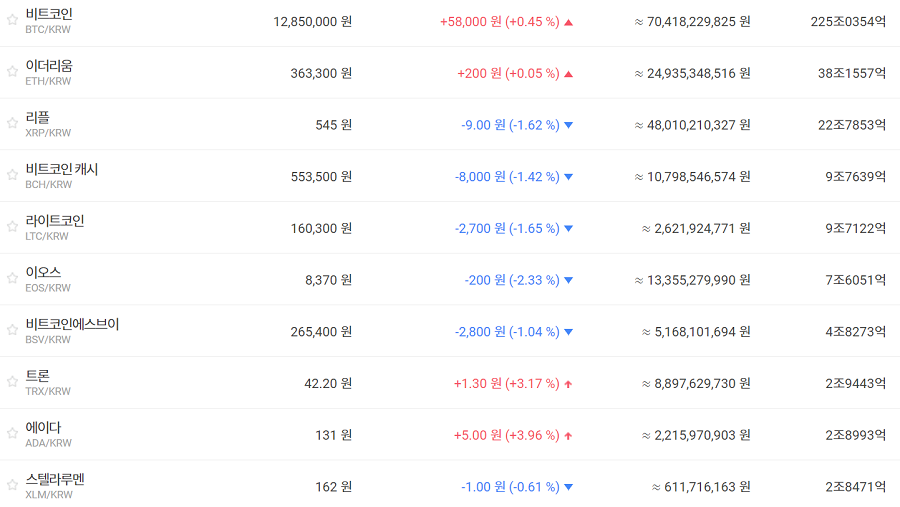The width and height of the screenshot is (900, 507).
Task: Open the 이더리움 coin name link
Action: (49, 66)
